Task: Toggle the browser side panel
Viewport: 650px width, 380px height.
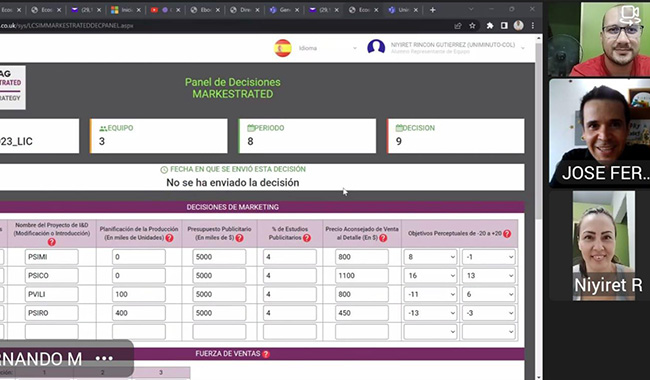Action: (504, 26)
